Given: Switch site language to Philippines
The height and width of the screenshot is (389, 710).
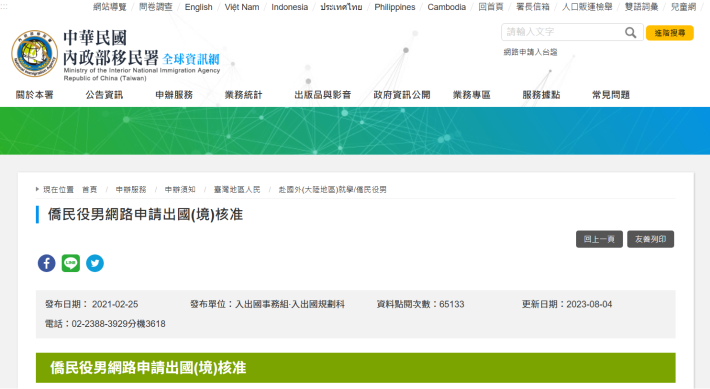Looking at the screenshot, I should [395, 7].
